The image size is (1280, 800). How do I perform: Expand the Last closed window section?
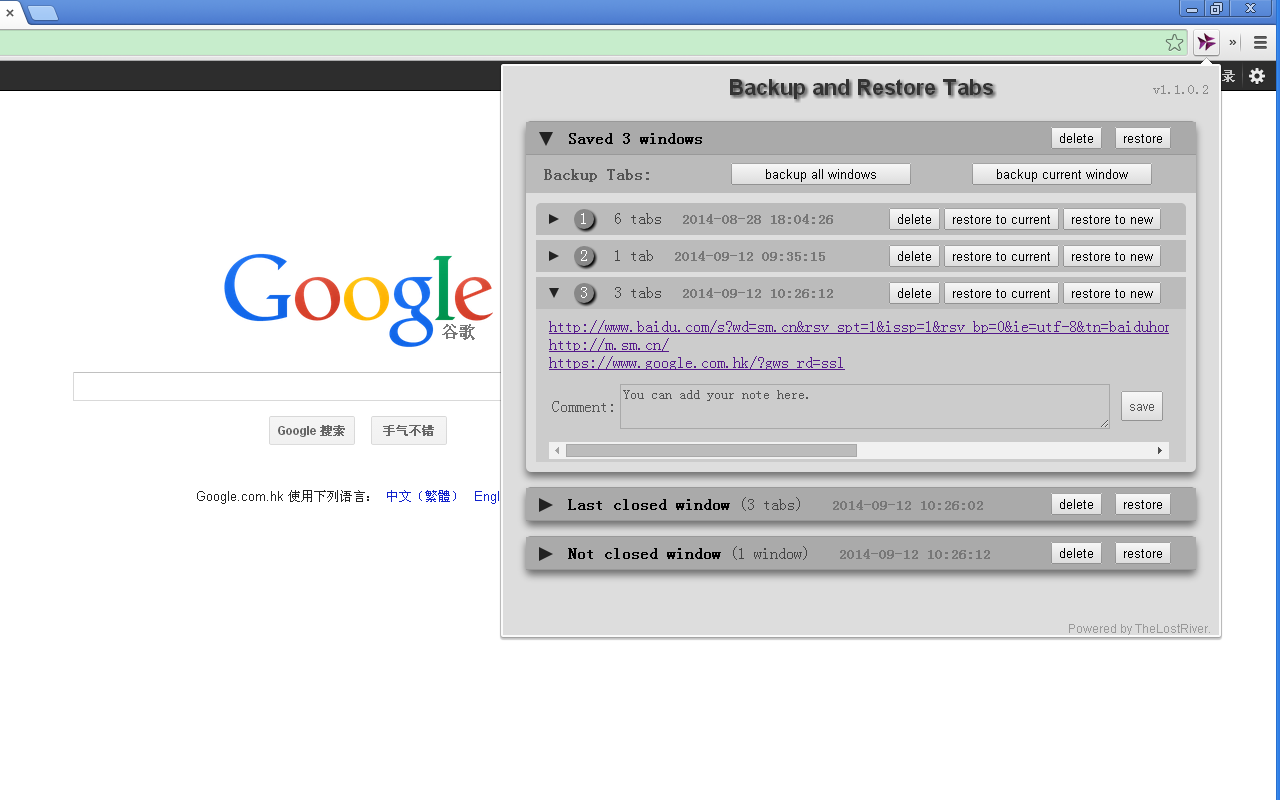point(546,505)
